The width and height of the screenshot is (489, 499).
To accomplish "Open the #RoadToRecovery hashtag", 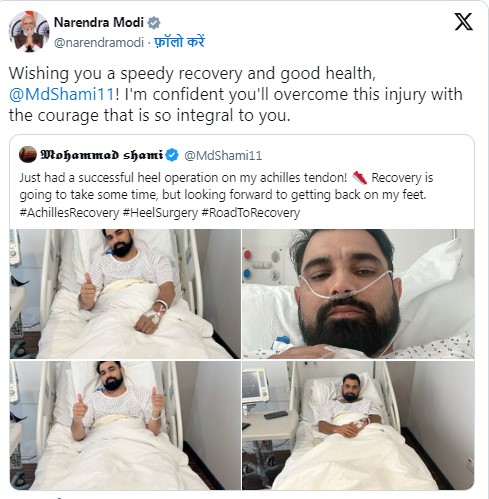I will click(251, 213).
